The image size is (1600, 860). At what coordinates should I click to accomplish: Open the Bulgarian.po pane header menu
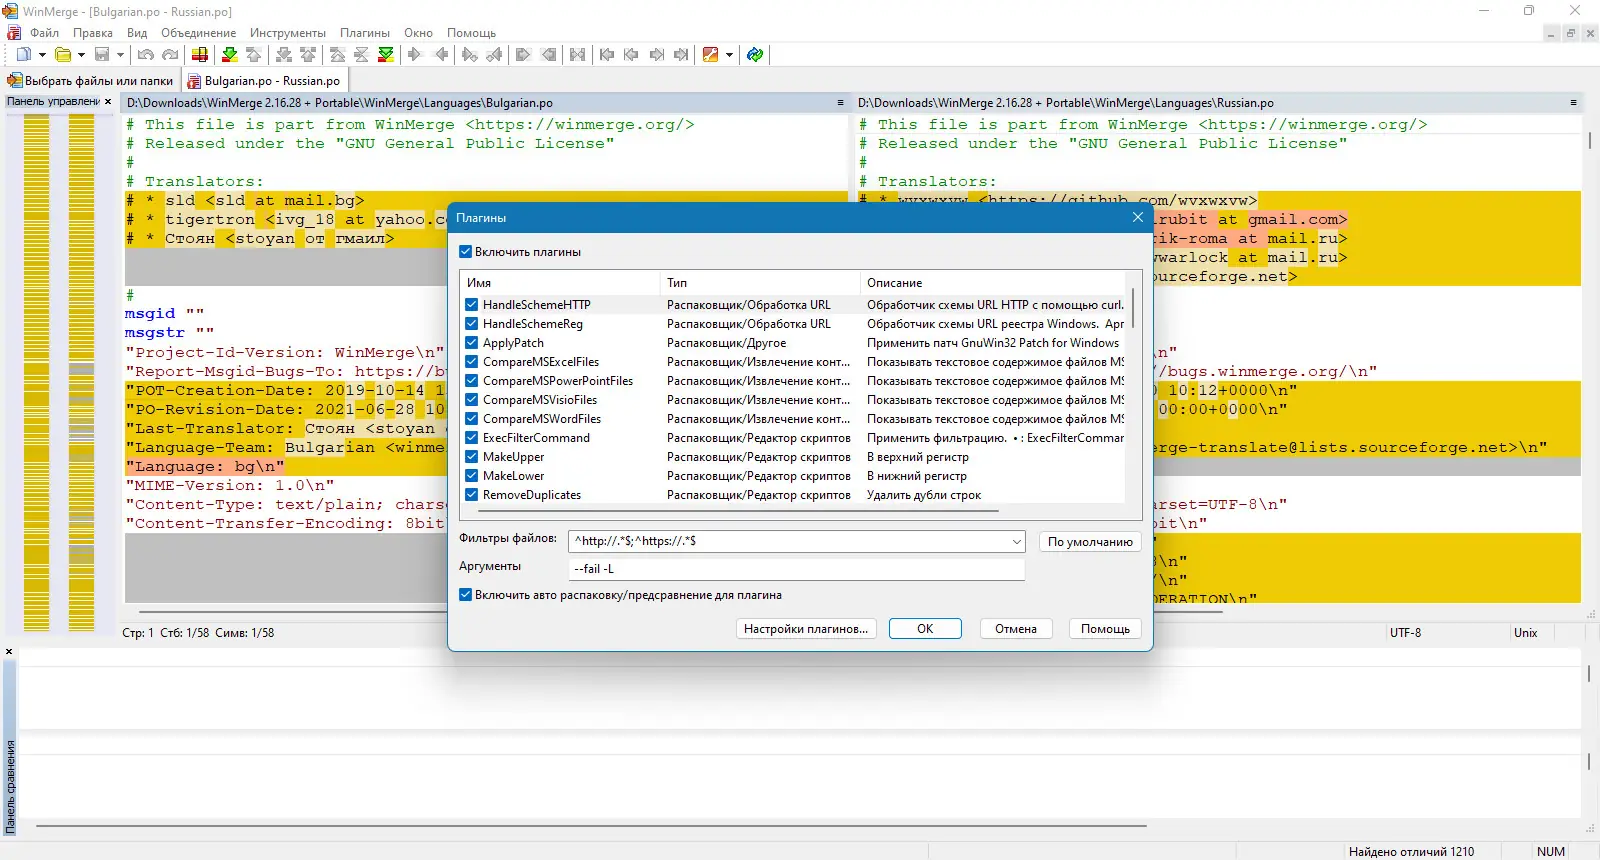point(840,103)
